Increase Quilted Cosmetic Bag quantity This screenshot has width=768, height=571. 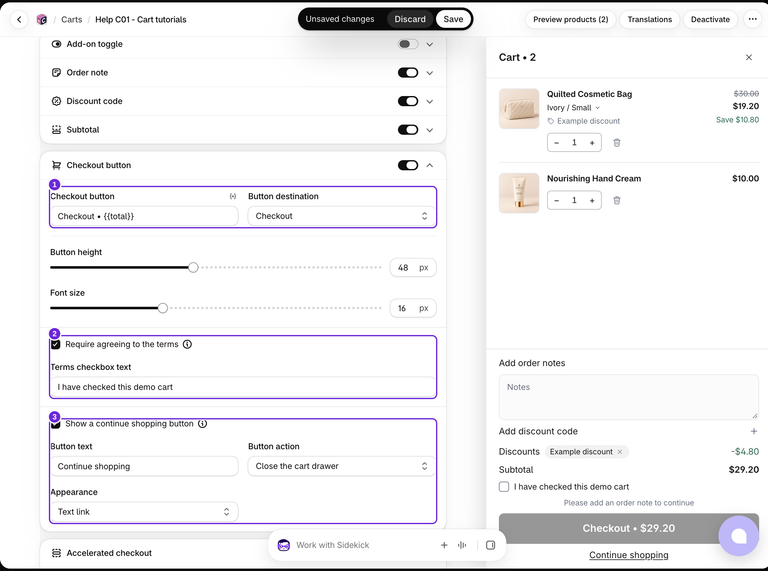click(592, 143)
